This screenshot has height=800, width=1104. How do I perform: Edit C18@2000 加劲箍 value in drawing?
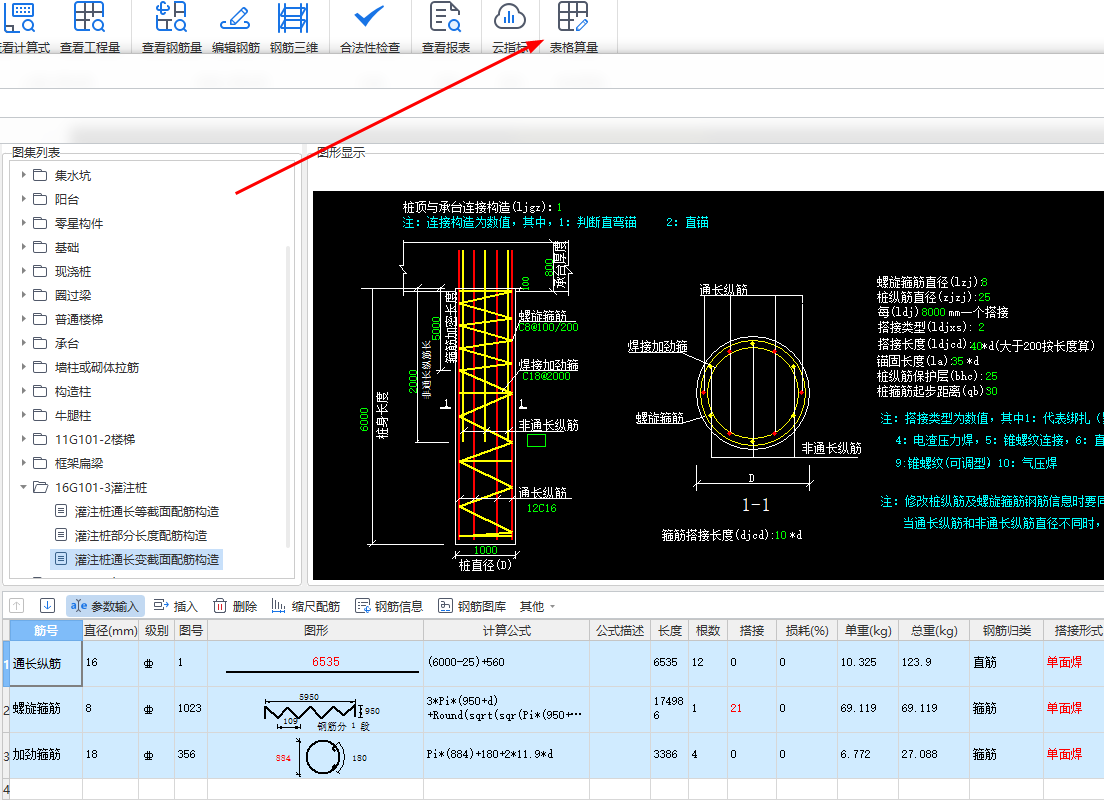tap(546, 377)
